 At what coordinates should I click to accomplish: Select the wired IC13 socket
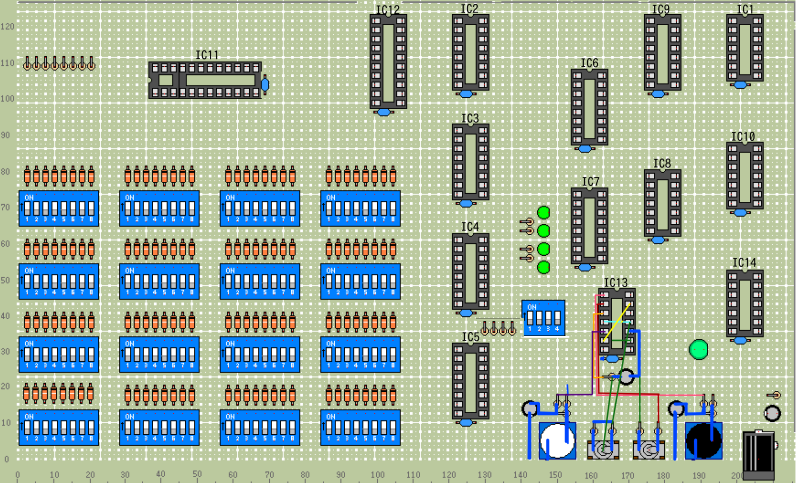617,322
